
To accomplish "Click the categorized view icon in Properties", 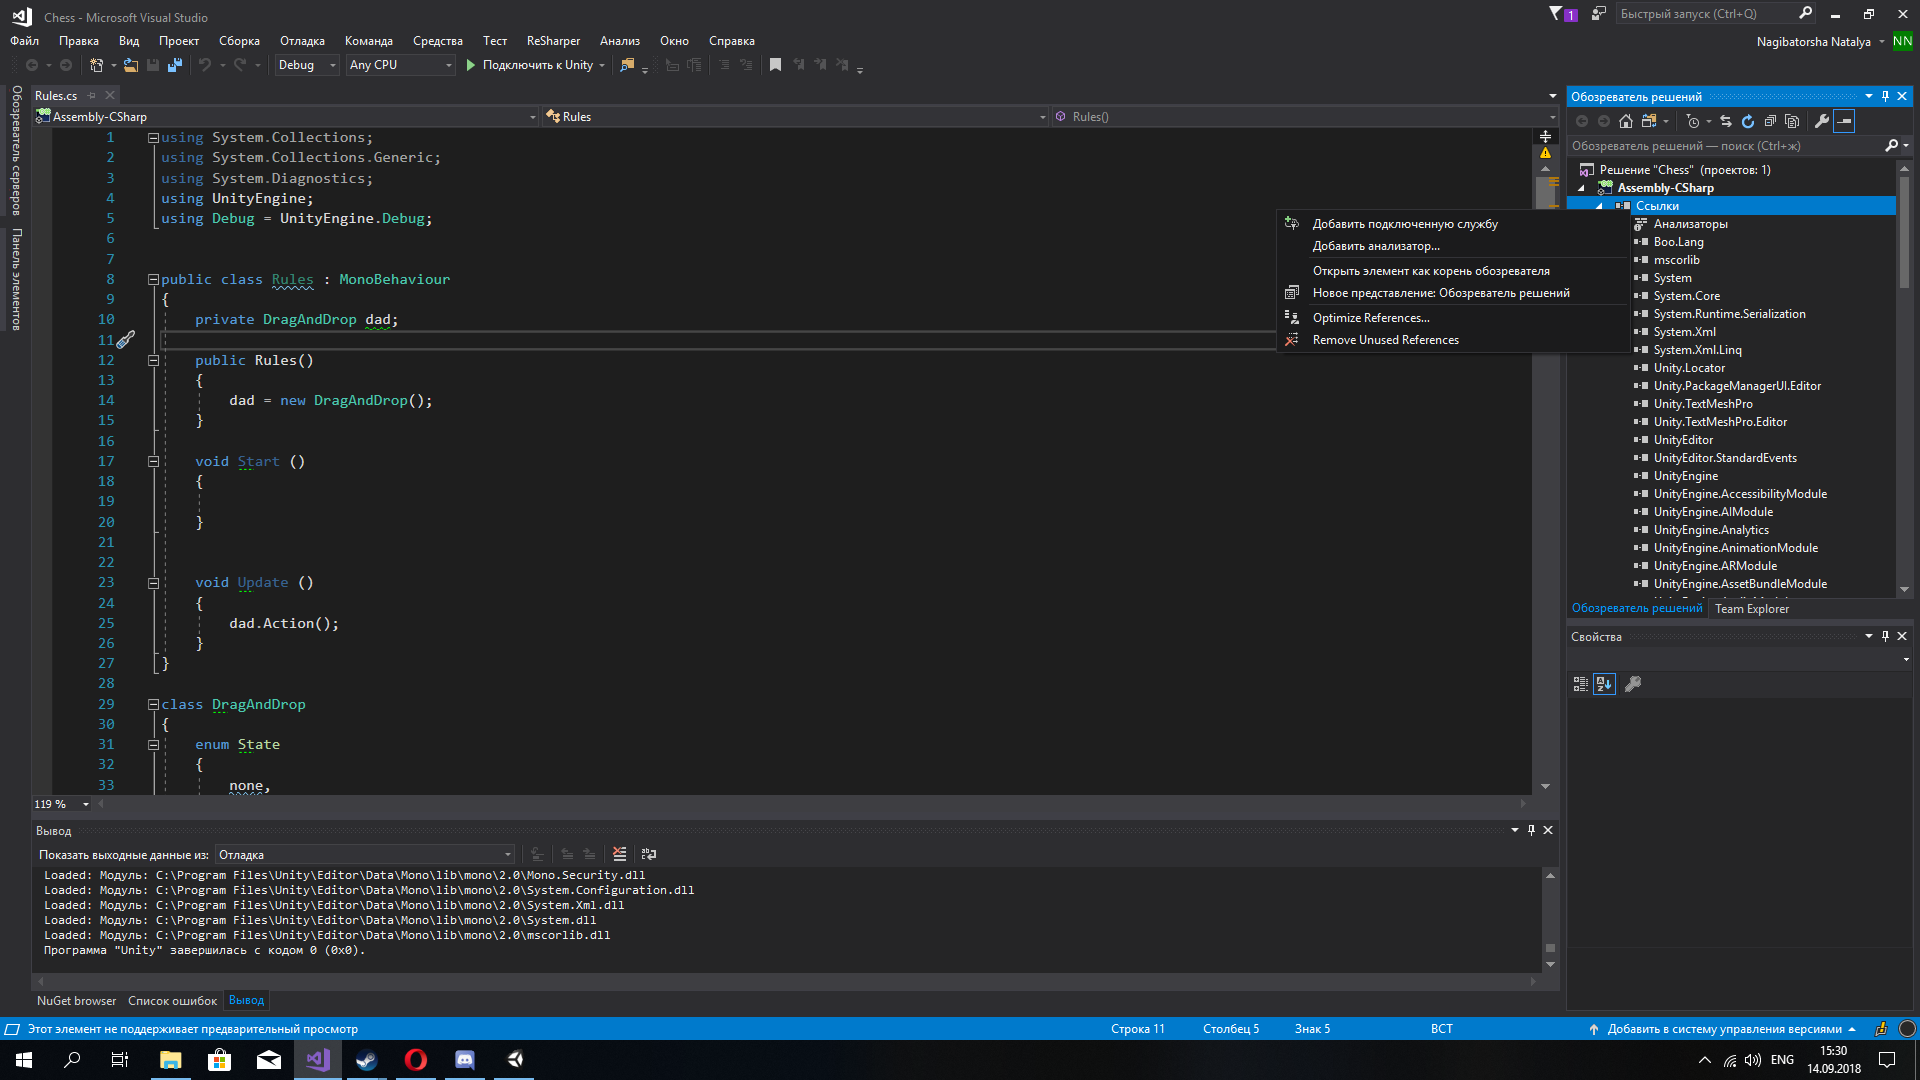I will [x=1581, y=684].
